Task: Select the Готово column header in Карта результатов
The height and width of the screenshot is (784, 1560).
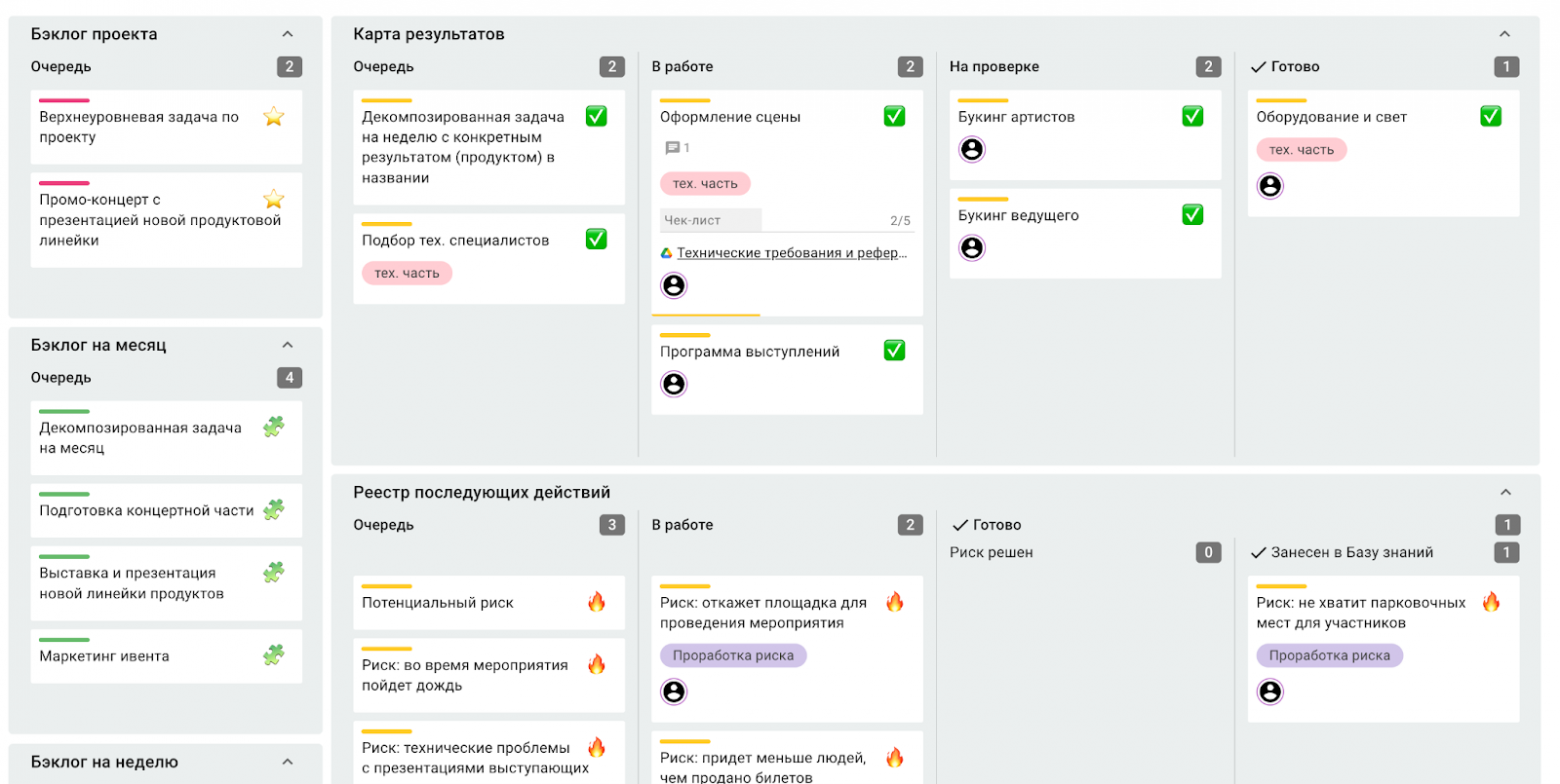Action: coord(1286,66)
